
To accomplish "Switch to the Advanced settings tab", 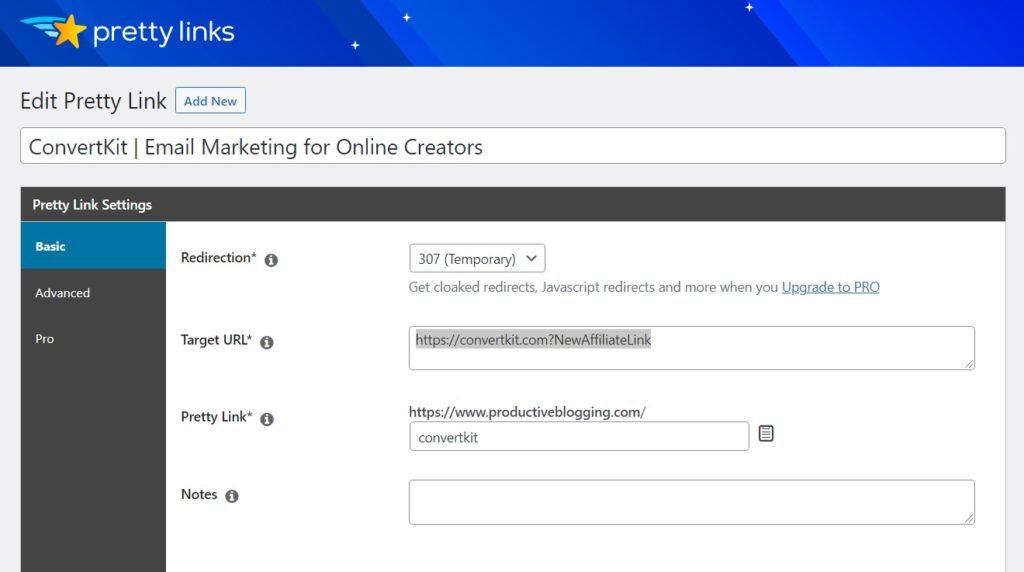I will tap(93, 293).
